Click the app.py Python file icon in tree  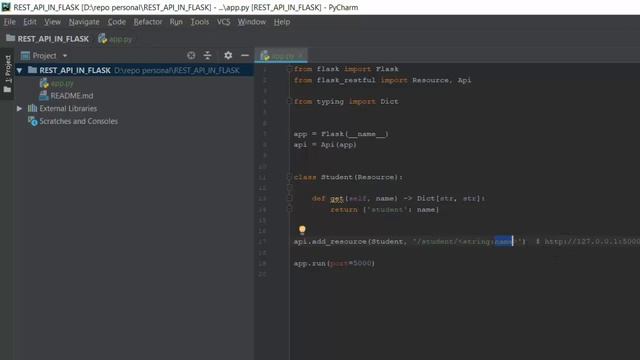tap(44, 83)
